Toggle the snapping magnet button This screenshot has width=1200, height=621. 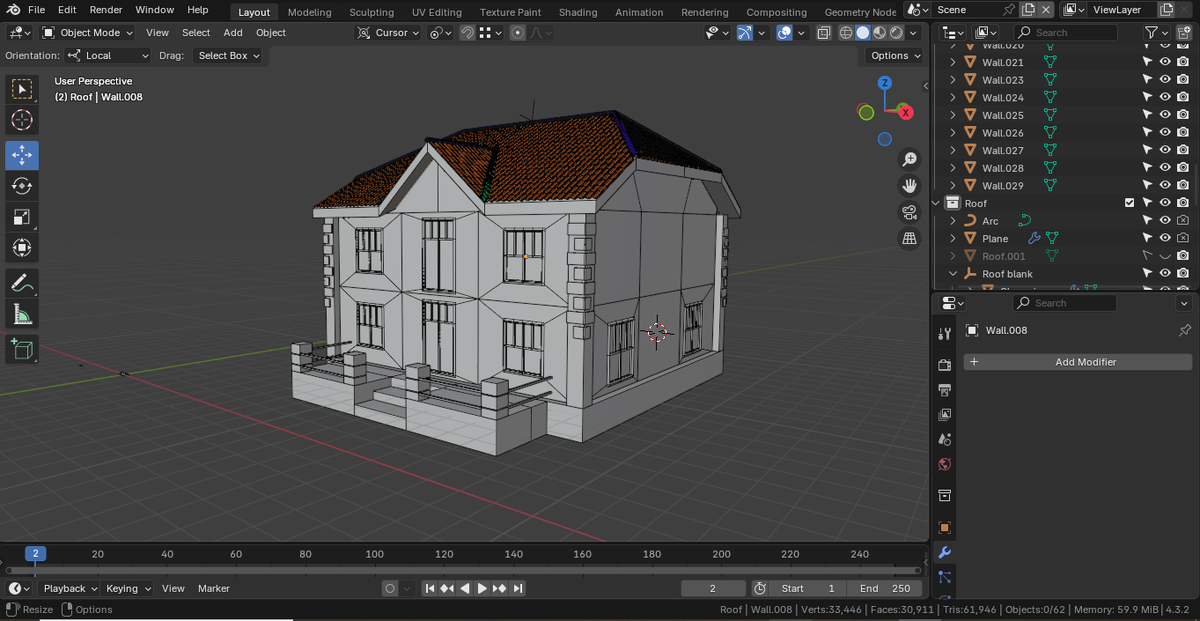pos(468,33)
